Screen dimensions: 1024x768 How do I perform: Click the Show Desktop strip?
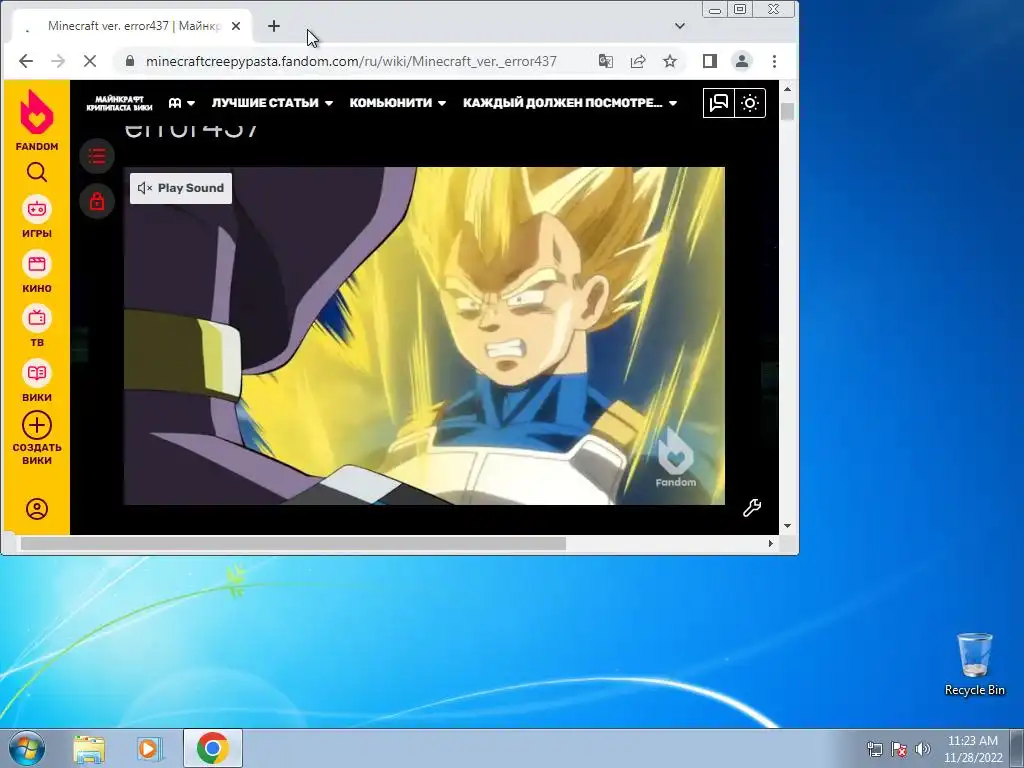pyautogui.click(x=1017, y=748)
